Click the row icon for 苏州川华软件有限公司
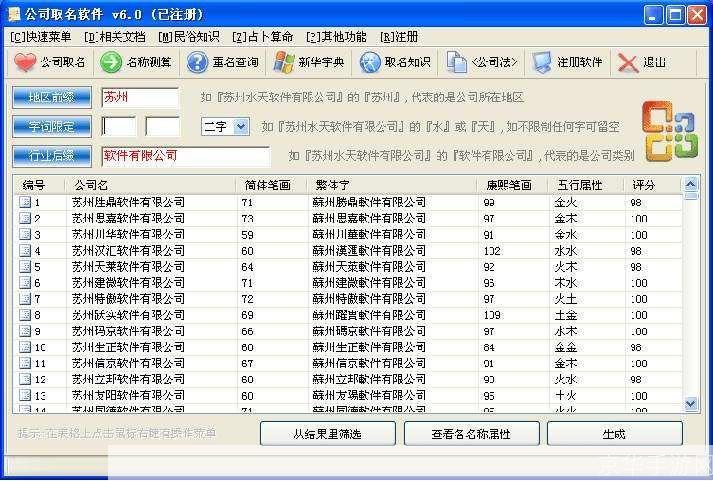The height and width of the screenshot is (481, 713). (x=25, y=234)
